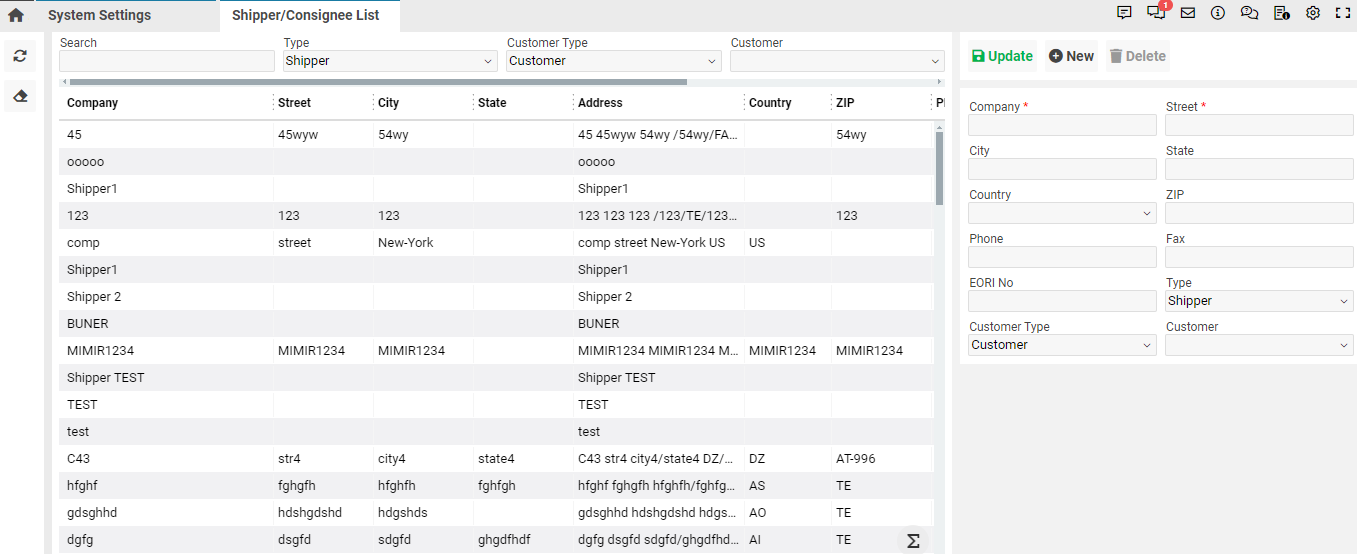The width and height of the screenshot is (1357, 554).
Task: Click the info circle icon
Action: tap(1218, 14)
